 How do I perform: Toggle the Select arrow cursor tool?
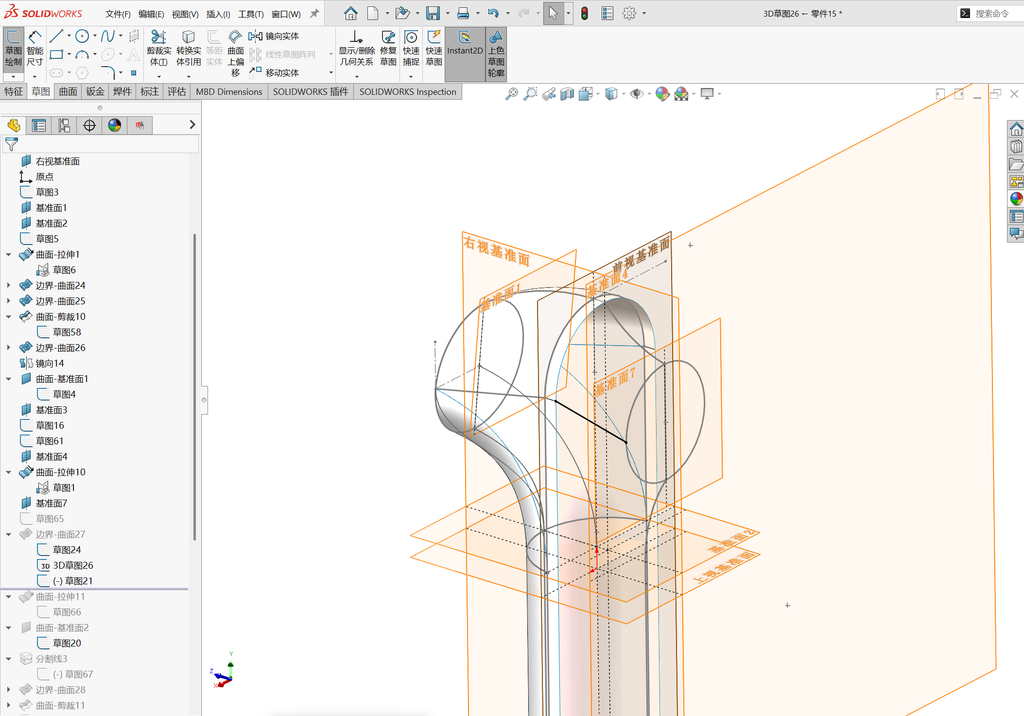552,13
